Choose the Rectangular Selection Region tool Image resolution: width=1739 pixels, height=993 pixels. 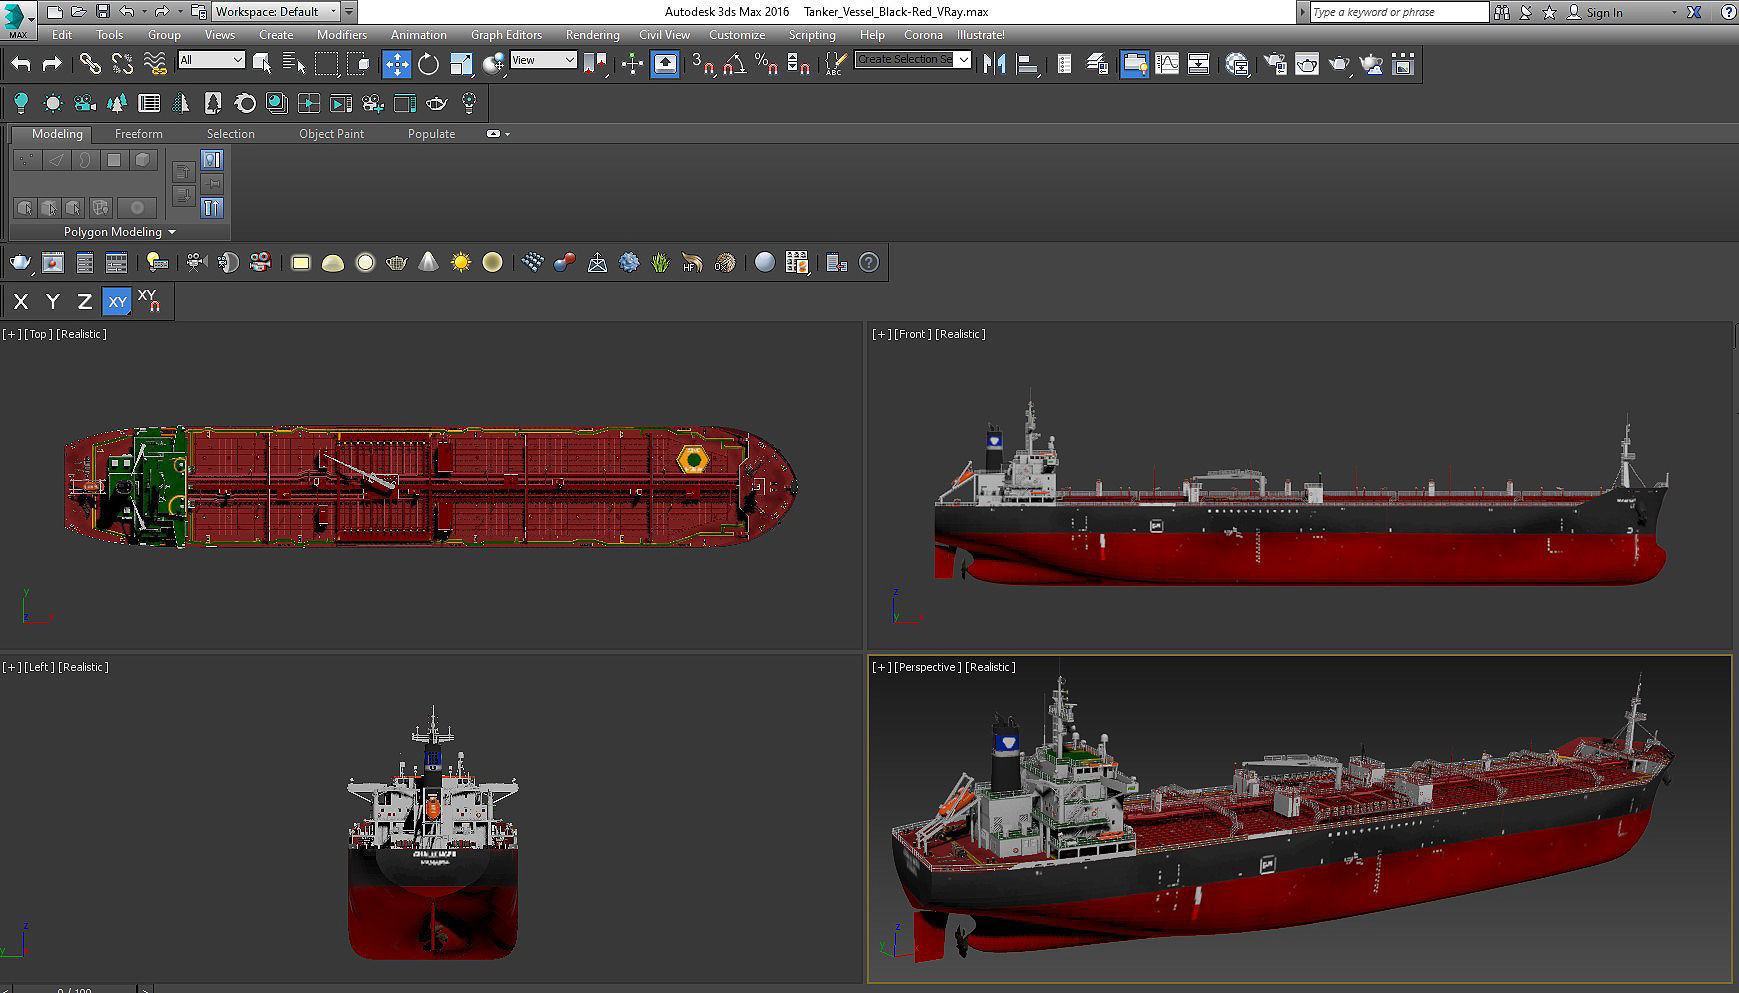(327, 64)
